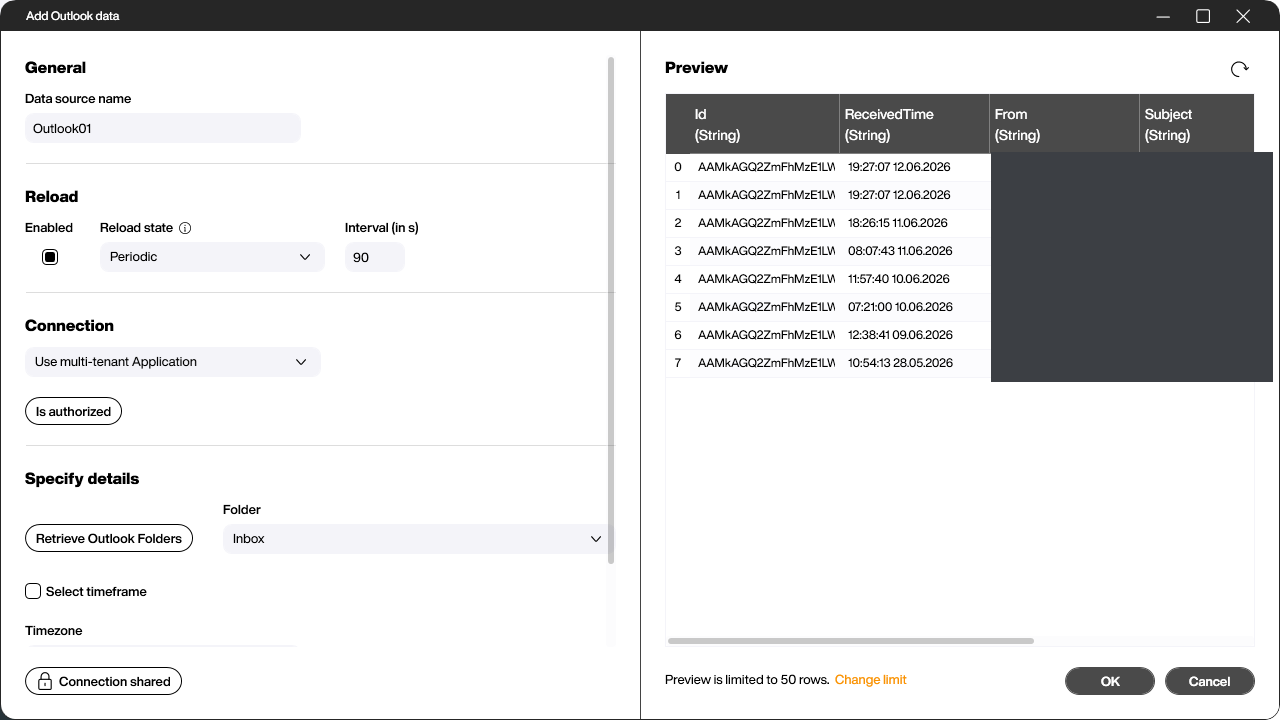Select the Subject column header
The image size is (1280, 720).
[x=1196, y=124]
